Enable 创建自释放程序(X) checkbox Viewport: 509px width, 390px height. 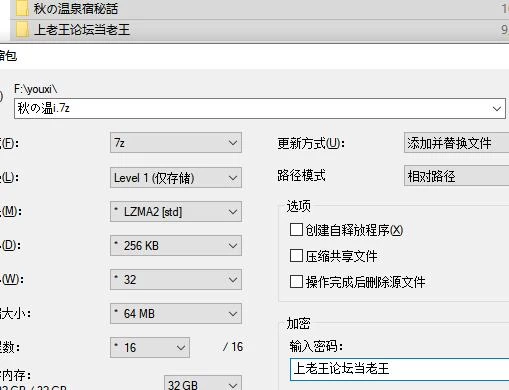point(296,230)
